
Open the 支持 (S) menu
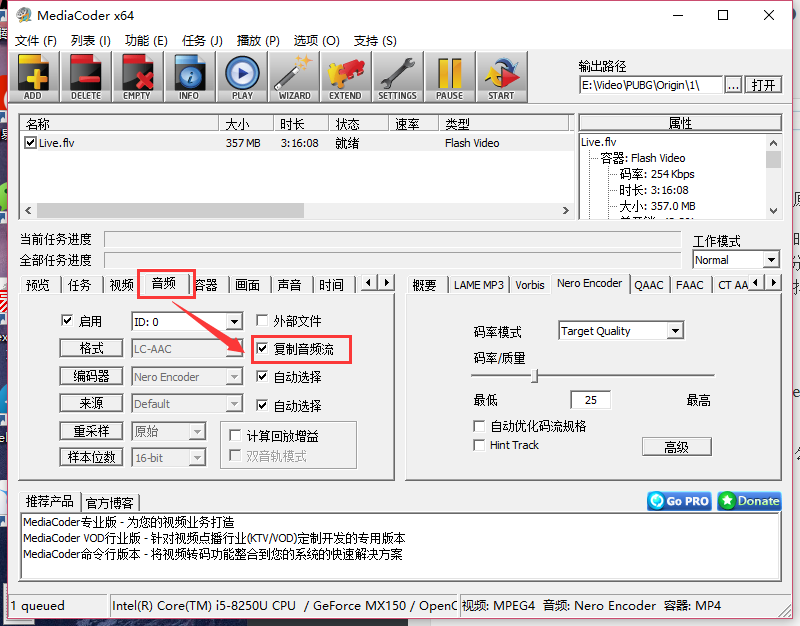click(375, 41)
